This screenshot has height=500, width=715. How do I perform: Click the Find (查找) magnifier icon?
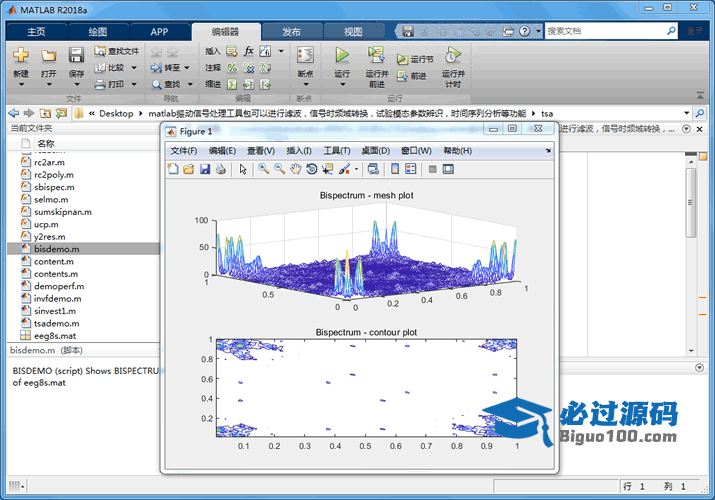coord(156,84)
